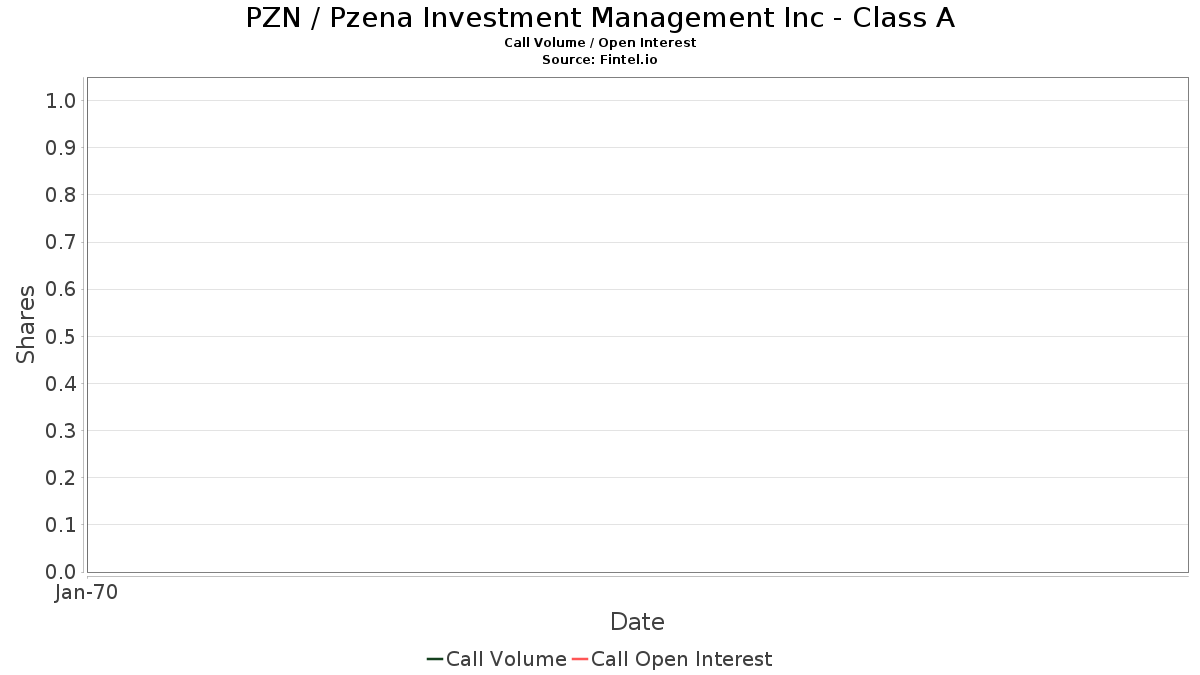1200x675 pixels.
Task: Select the Call Volume legend label
Action: click(506, 659)
